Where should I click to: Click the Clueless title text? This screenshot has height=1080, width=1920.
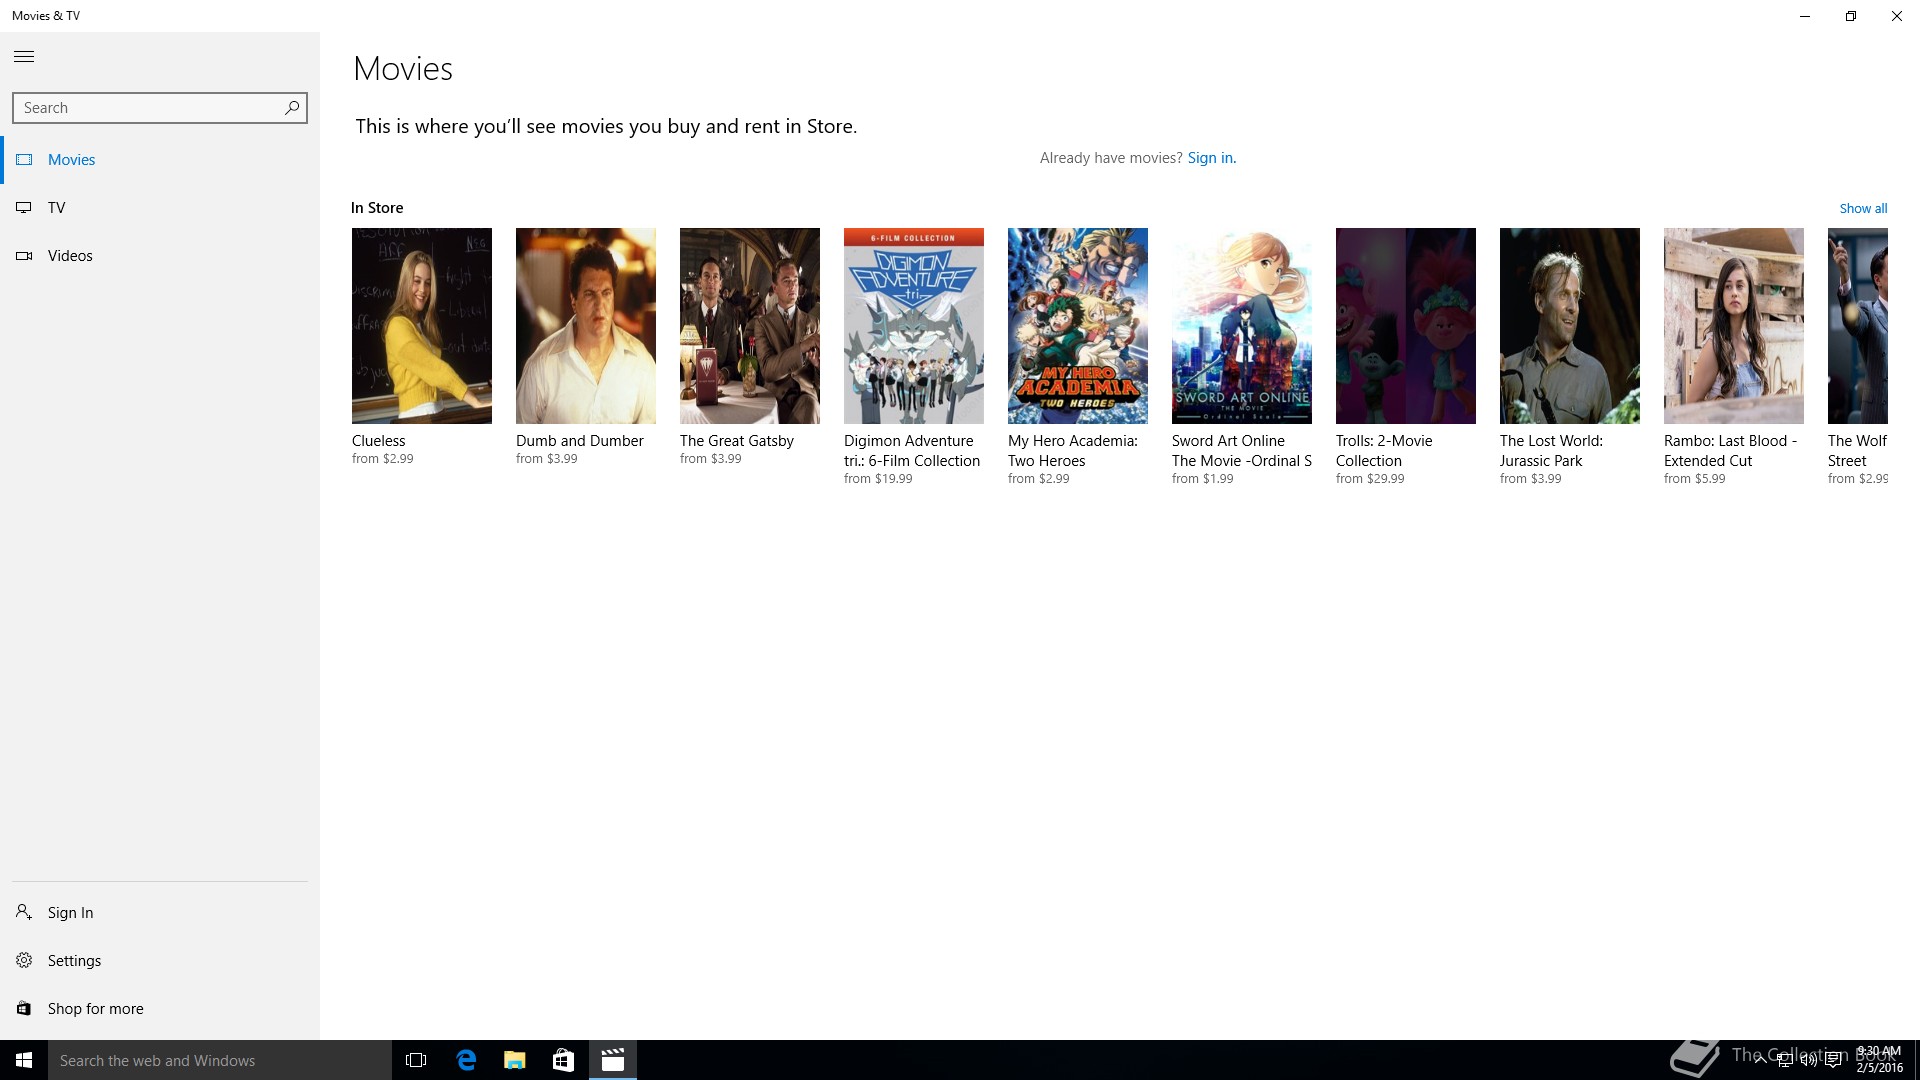pyautogui.click(x=379, y=441)
